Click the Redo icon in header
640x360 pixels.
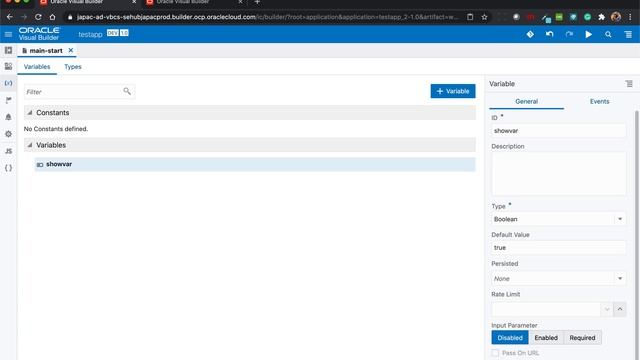pos(569,34)
